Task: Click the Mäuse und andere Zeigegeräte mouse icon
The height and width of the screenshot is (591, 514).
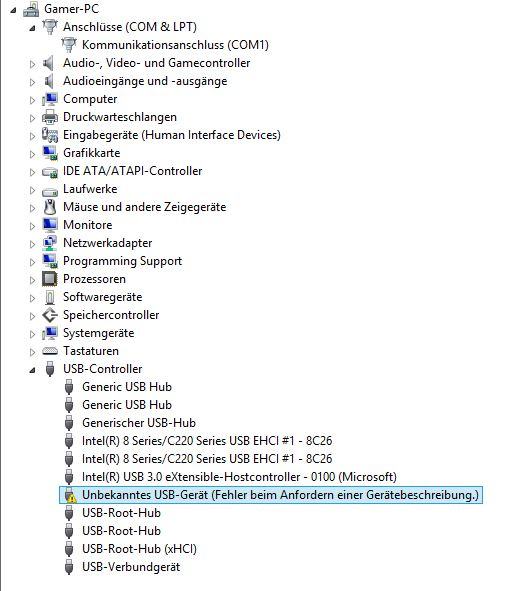Action: click(x=50, y=207)
